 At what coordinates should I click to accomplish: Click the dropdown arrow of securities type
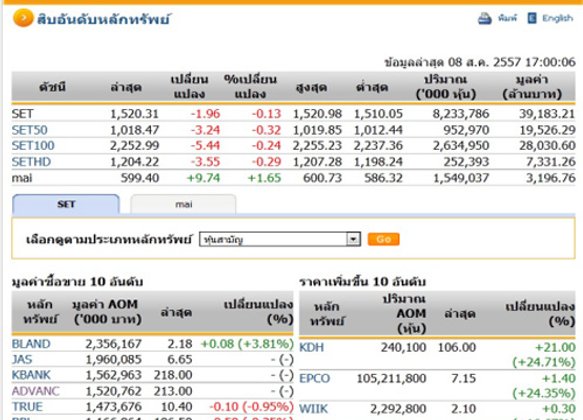[353, 239]
